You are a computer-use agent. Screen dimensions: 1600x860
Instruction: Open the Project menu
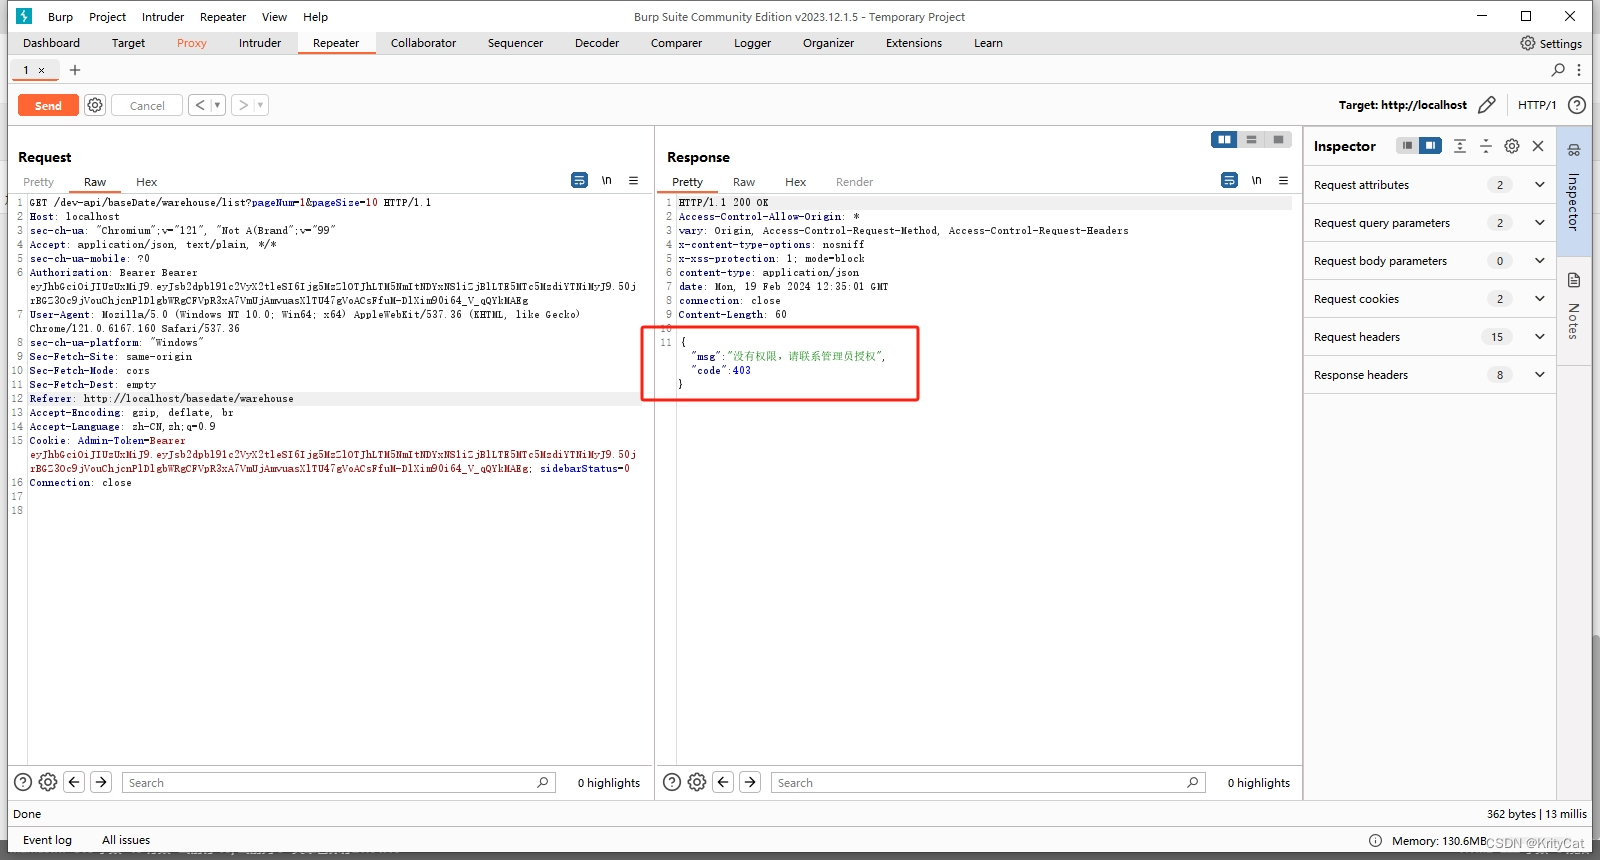click(107, 17)
